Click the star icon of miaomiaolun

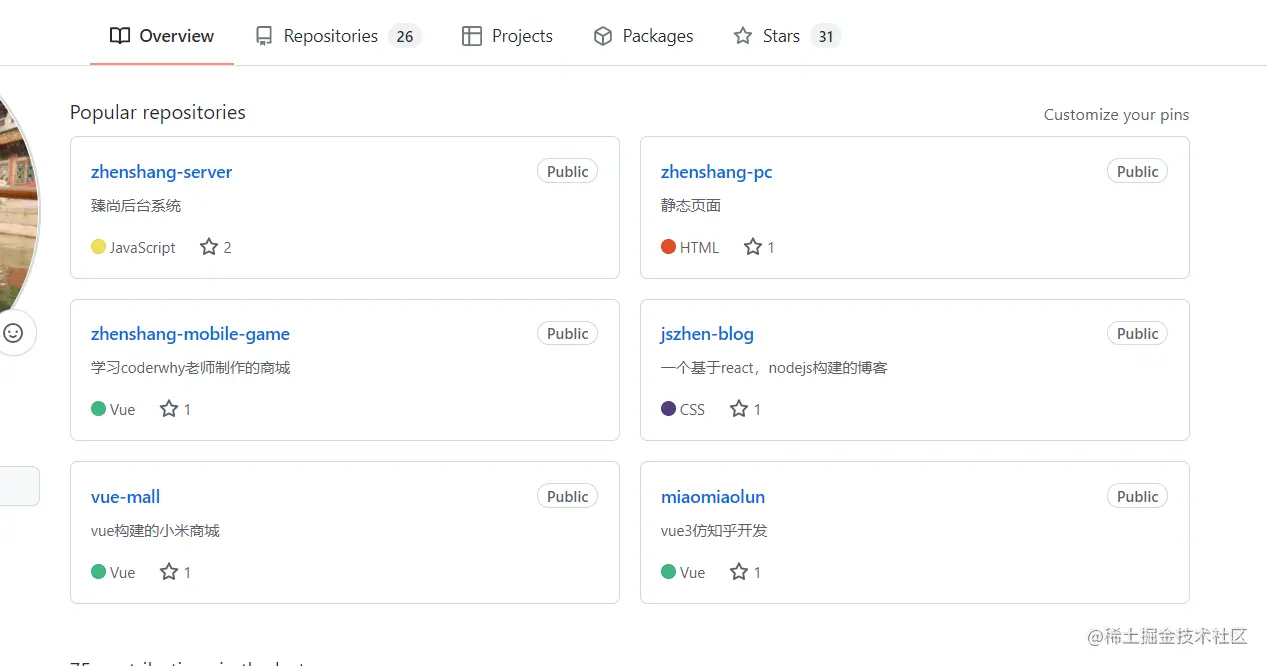(739, 571)
